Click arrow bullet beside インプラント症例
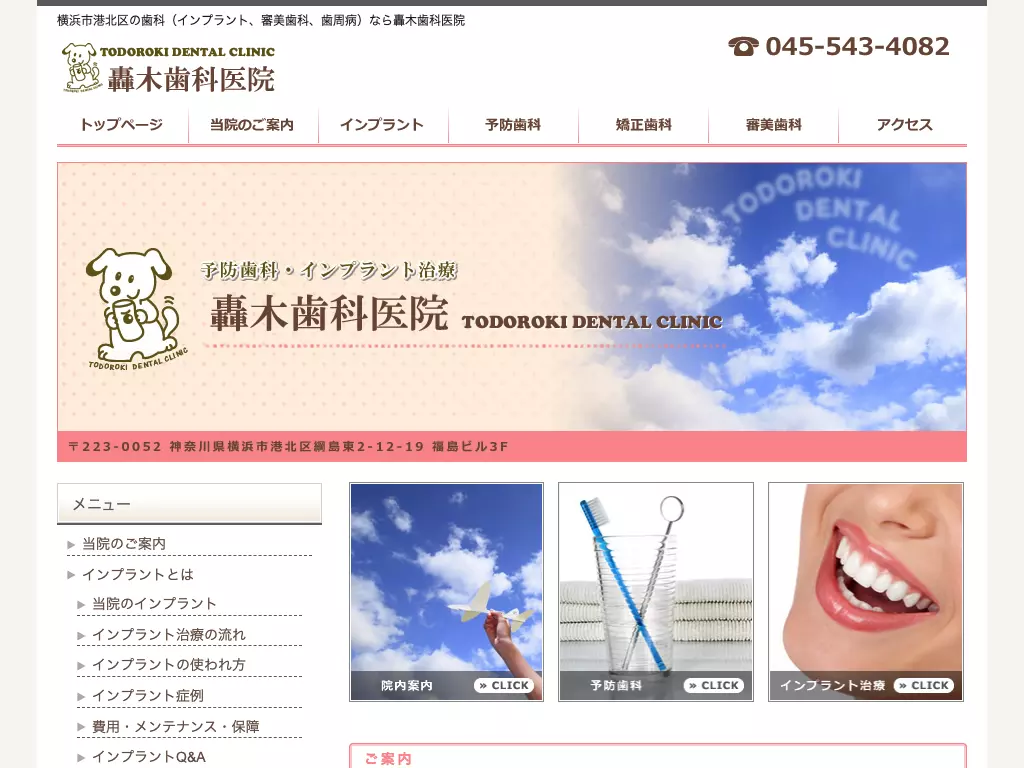This screenshot has height=768, width=1024. click(81, 696)
